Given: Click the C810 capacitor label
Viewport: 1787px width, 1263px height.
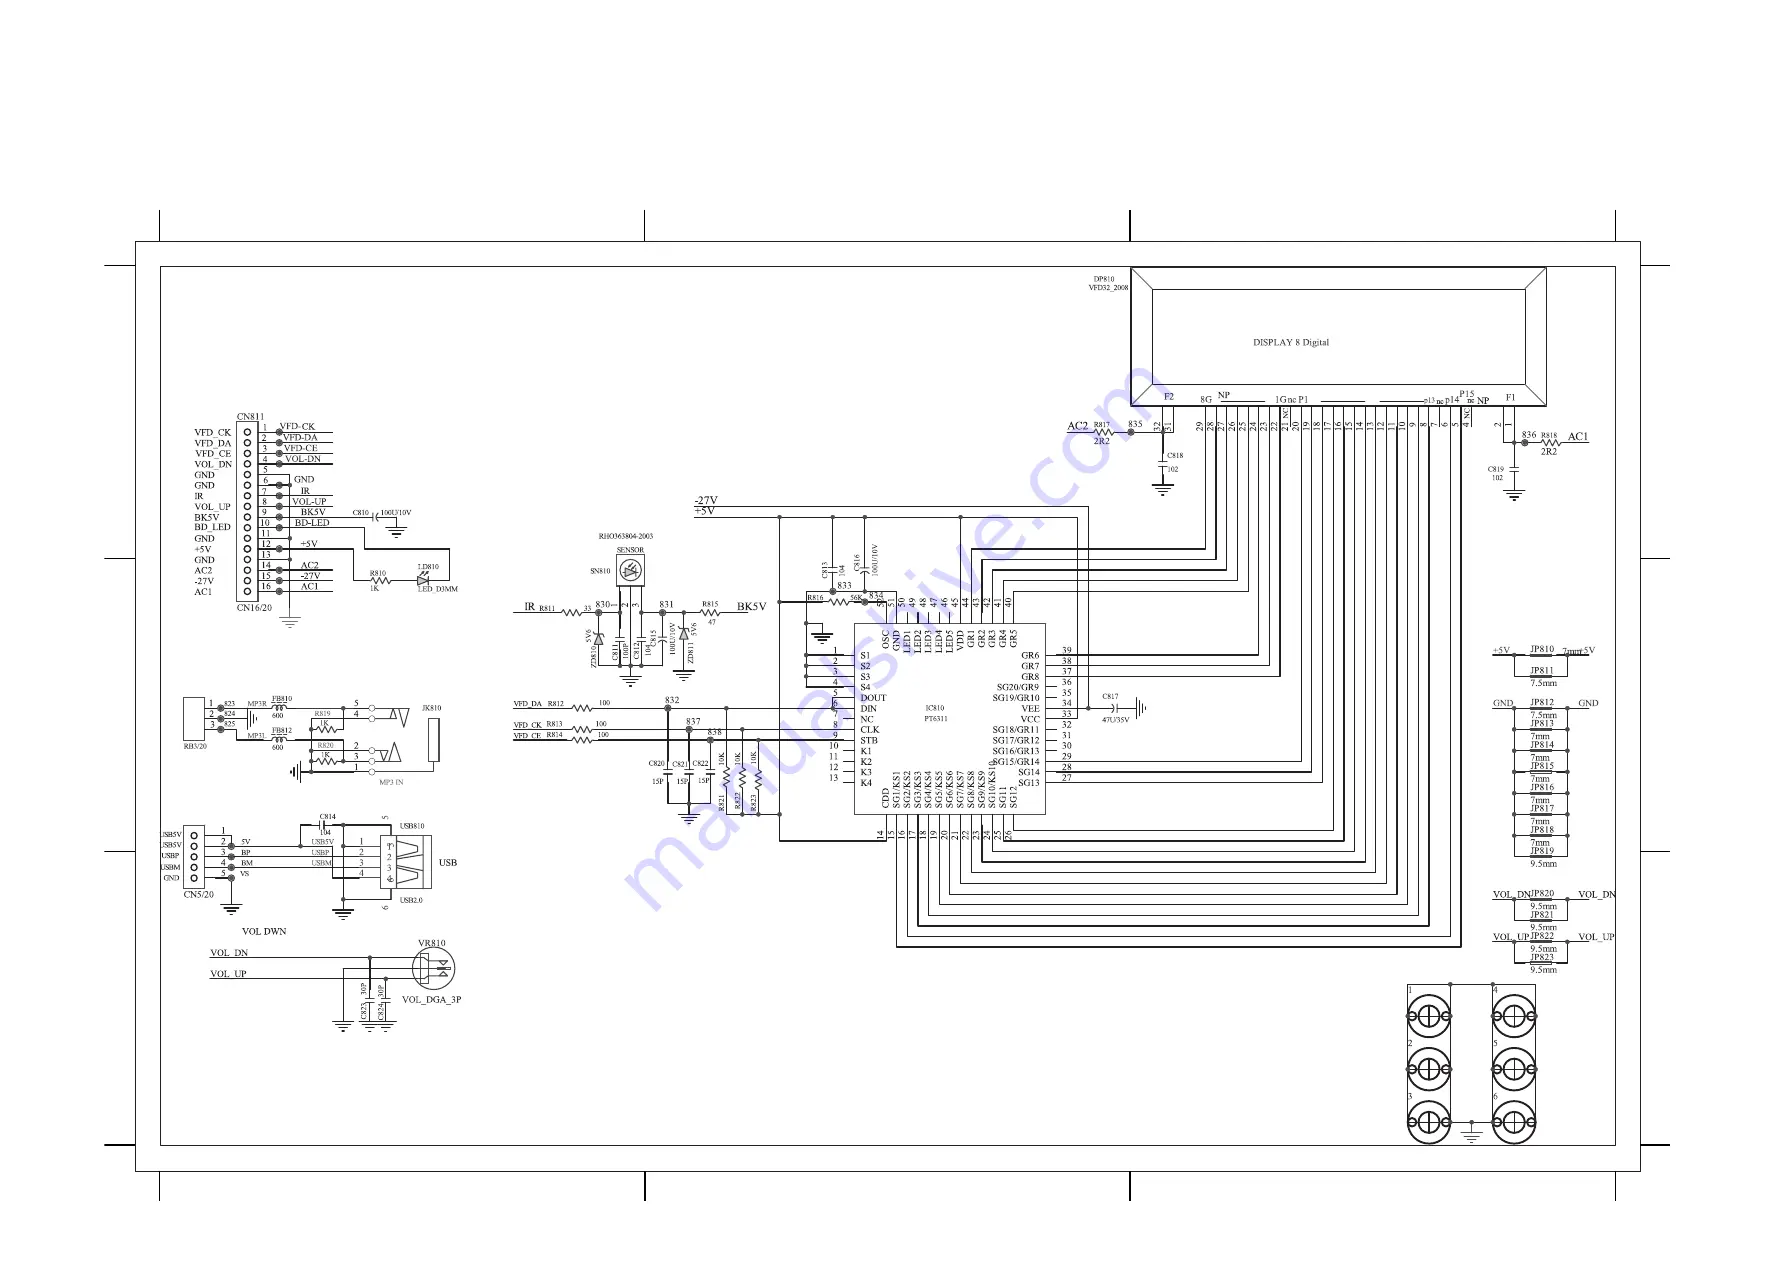Looking at the screenshot, I should click(361, 512).
